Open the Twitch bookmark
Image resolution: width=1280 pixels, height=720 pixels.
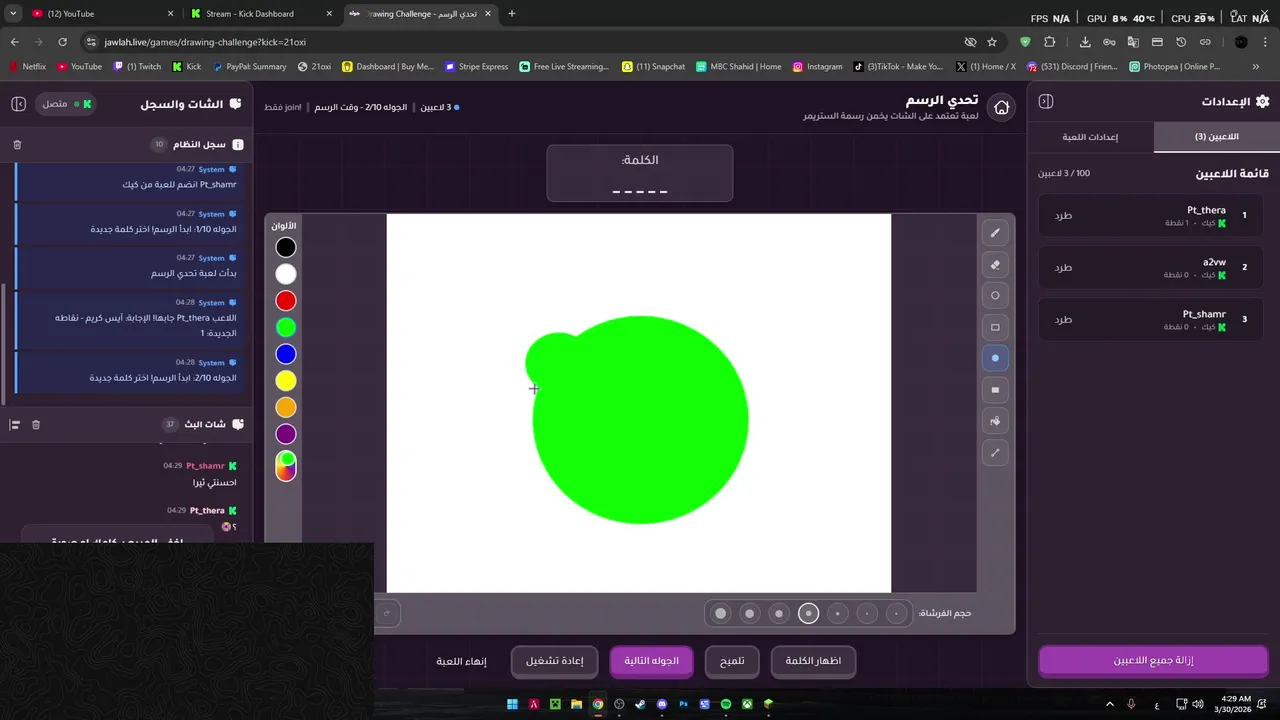pyautogui.click(x=137, y=67)
